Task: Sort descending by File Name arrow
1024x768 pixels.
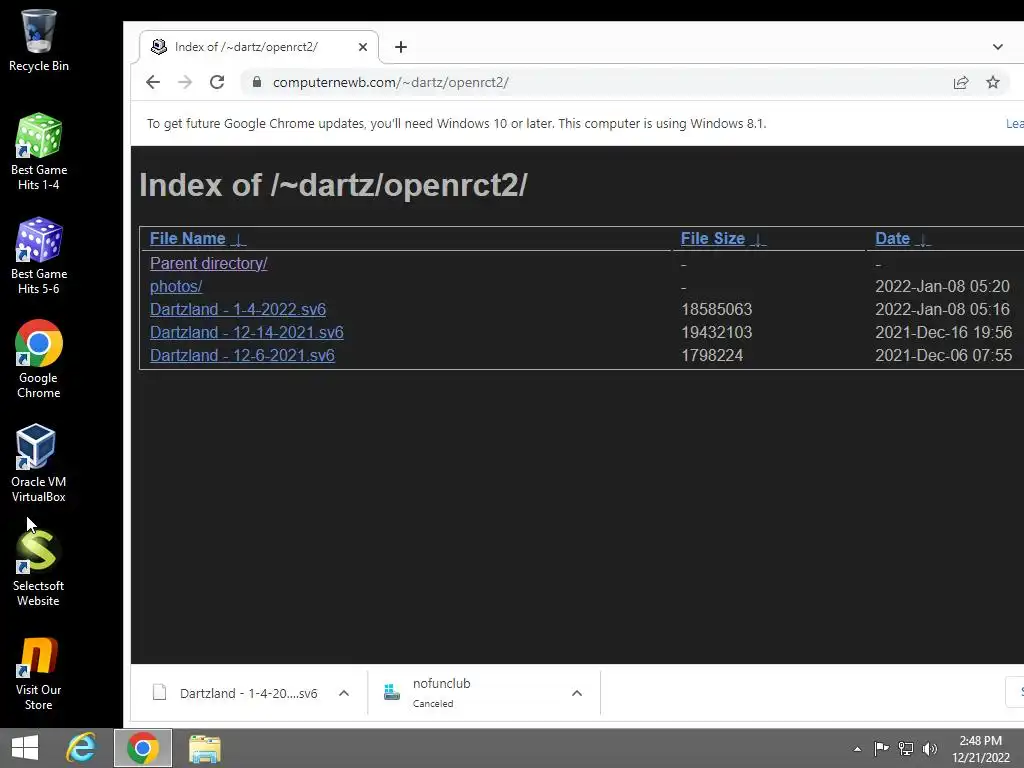Action: (239, 240)
